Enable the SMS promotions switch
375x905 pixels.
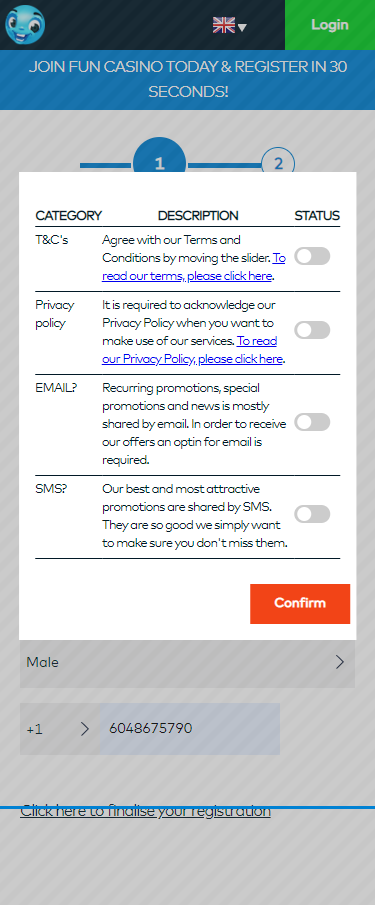pyautogui.click(x=312, y=514)
